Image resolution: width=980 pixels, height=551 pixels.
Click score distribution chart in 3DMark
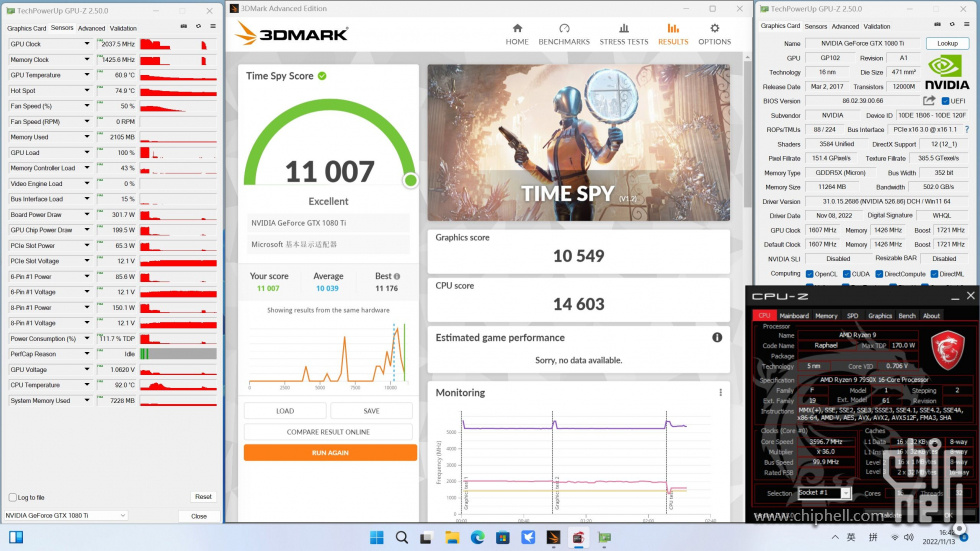tap(328, 354)
